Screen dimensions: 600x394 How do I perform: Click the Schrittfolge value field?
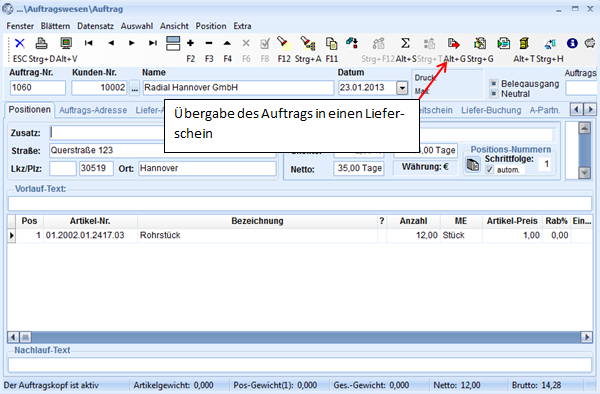tap(546, 164)
